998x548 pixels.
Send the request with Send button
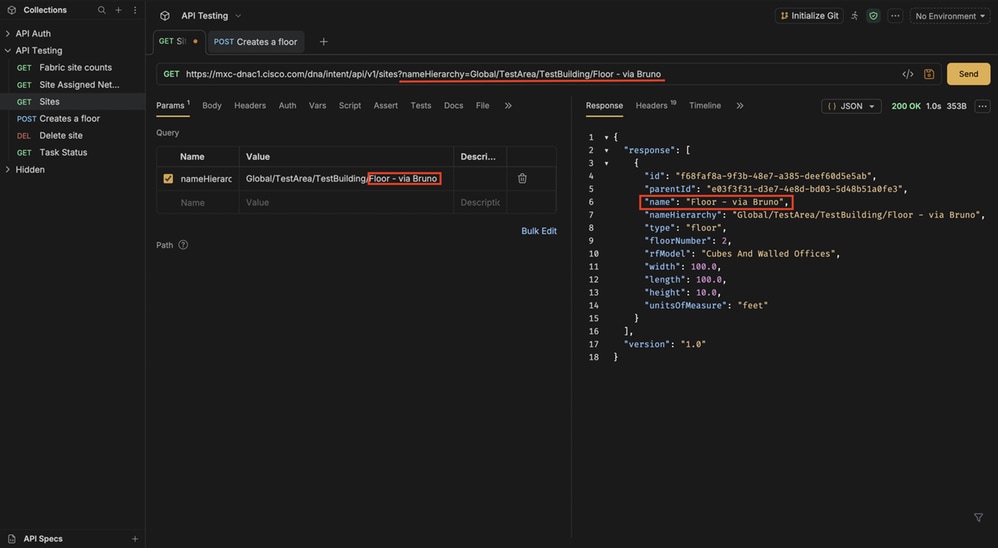969,74
